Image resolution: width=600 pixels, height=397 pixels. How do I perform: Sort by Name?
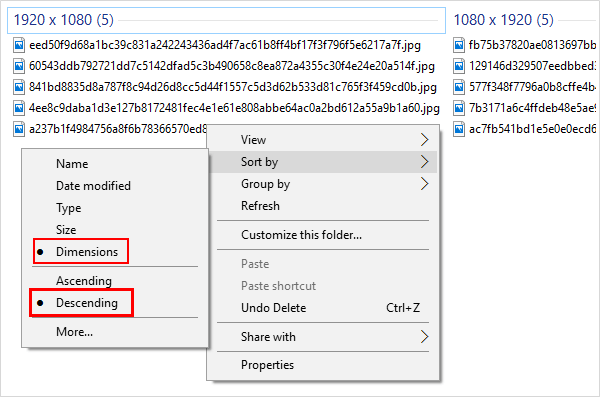(115, 164)
